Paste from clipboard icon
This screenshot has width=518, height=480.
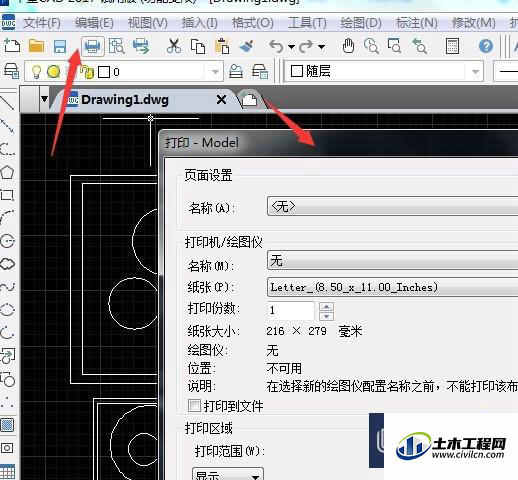pos(222,46)
